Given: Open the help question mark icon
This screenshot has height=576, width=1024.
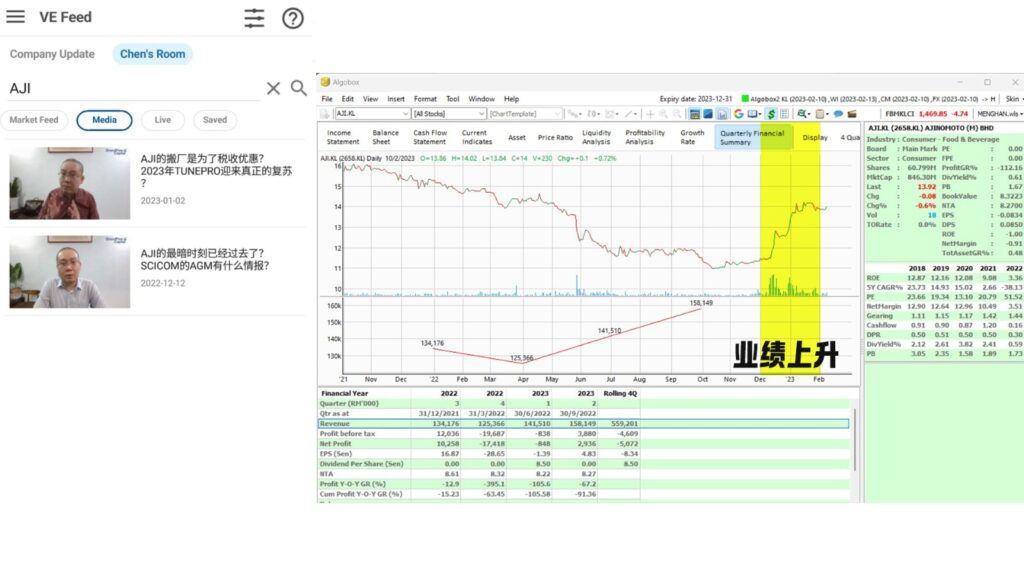Looking at the screenshot, I should (x=293, y=18).
